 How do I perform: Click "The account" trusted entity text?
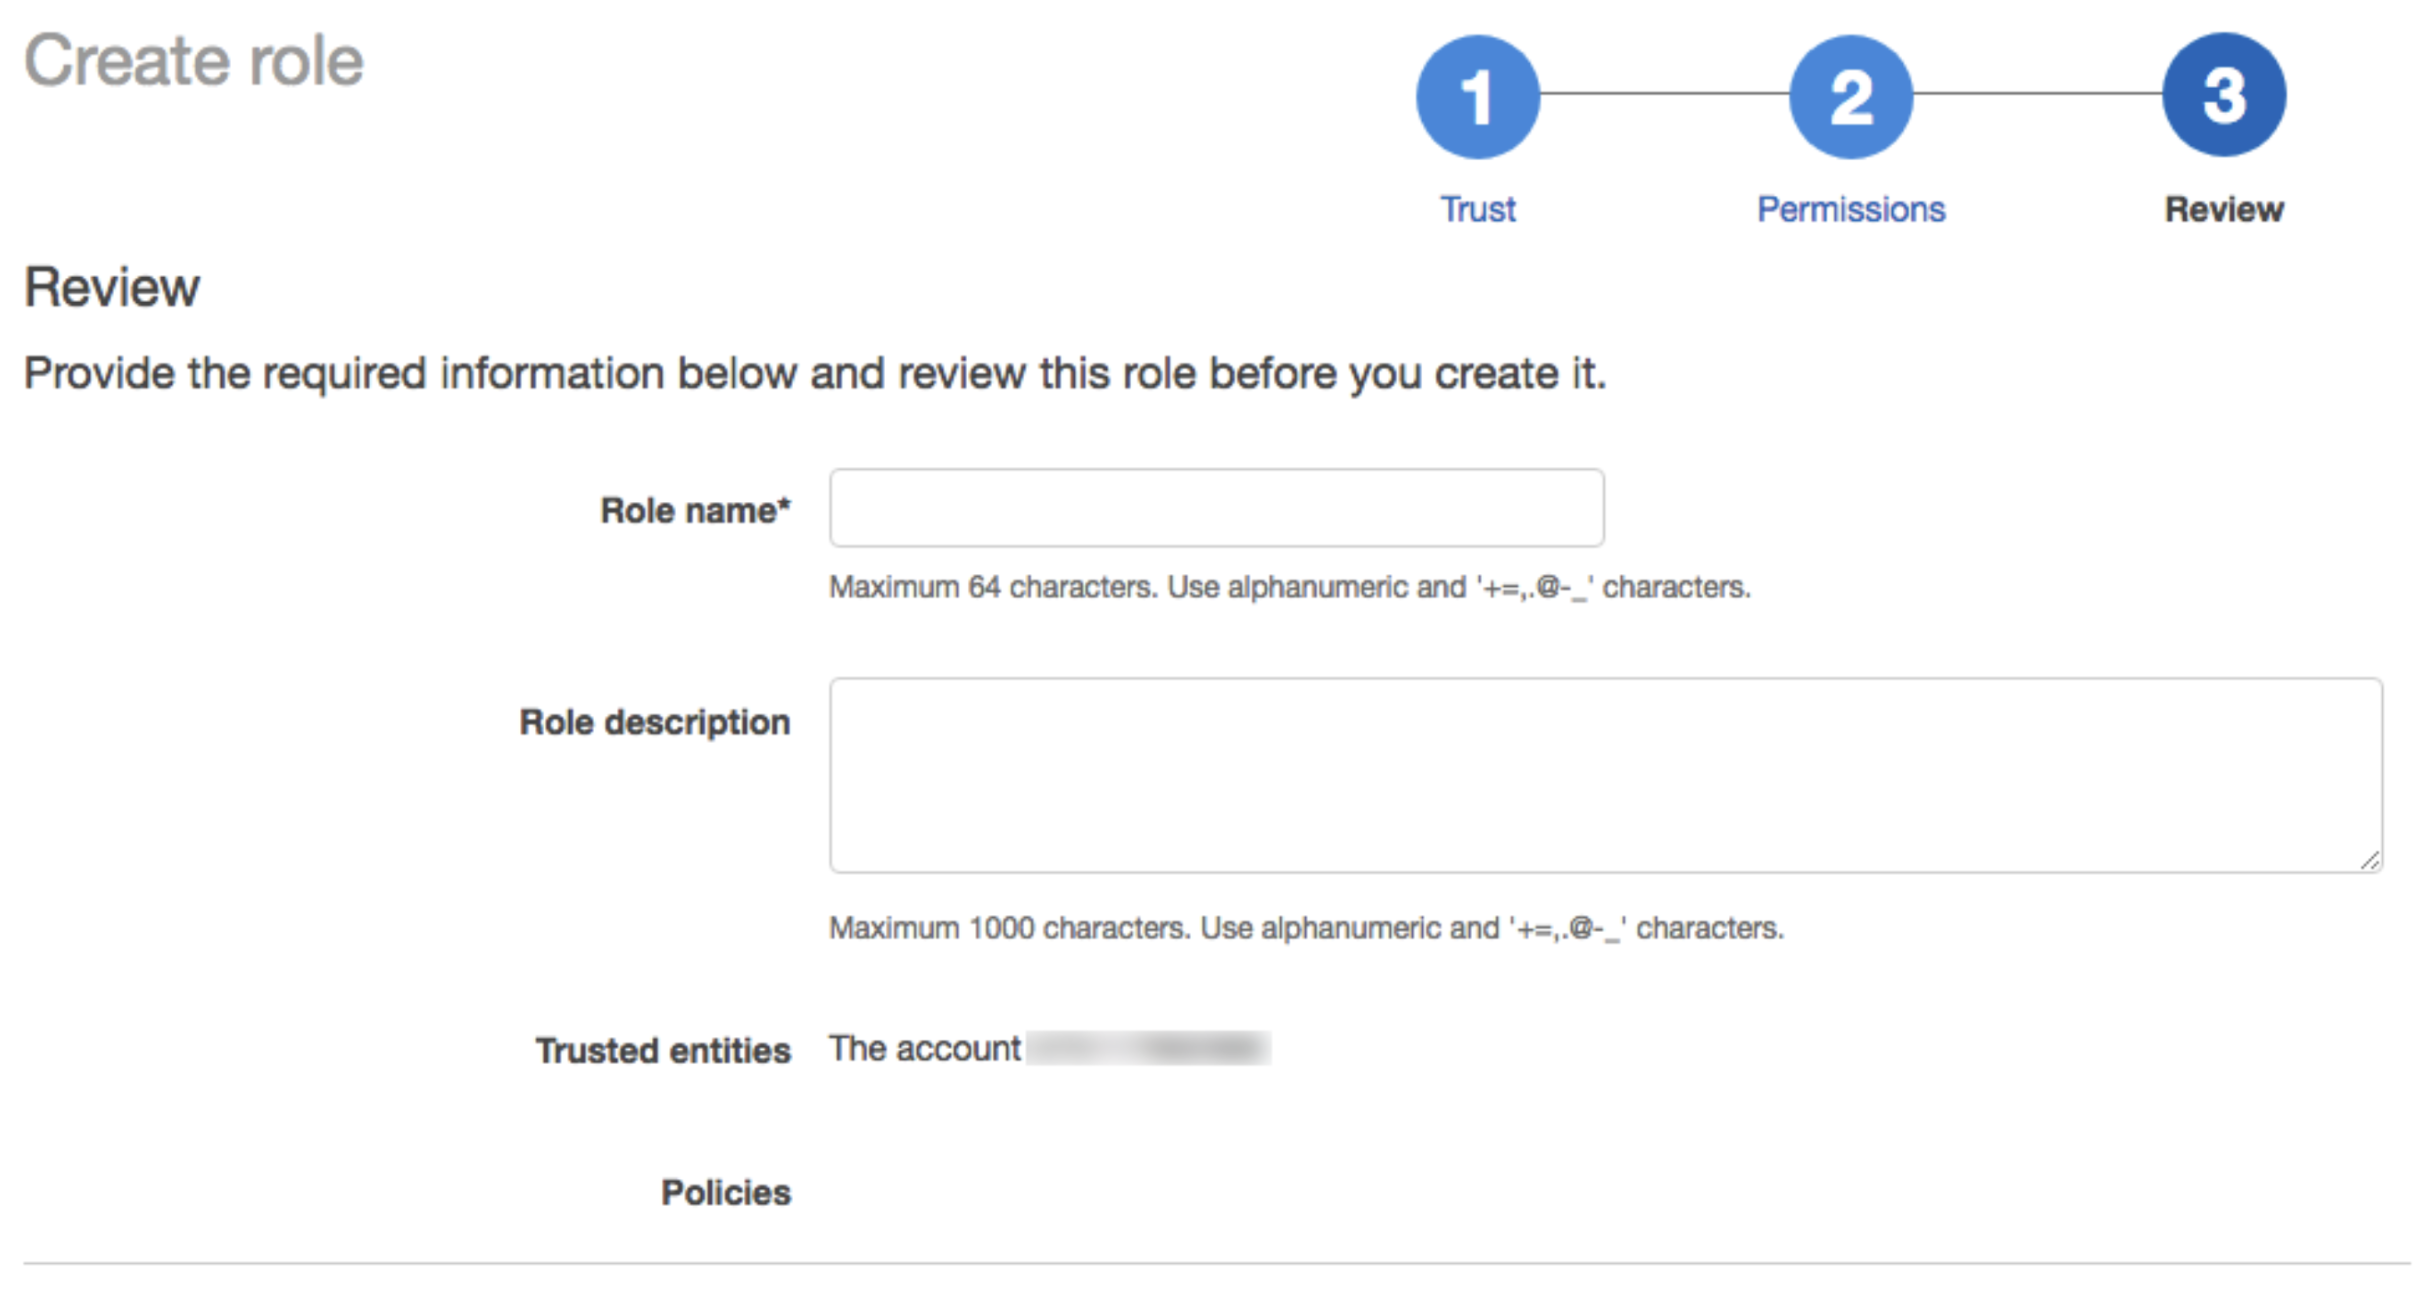(x=924, y=1048)
